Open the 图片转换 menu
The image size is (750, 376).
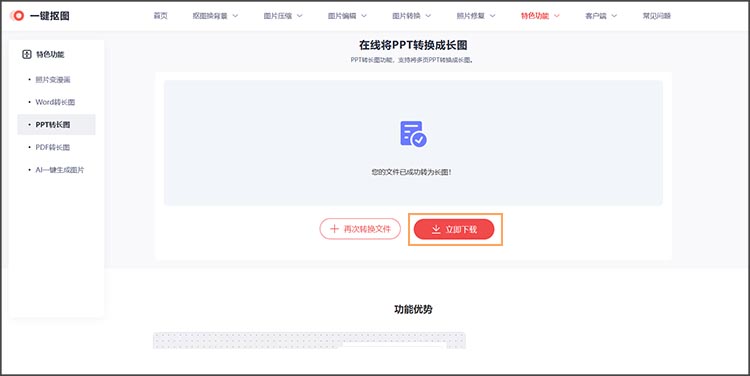(406, 16)
